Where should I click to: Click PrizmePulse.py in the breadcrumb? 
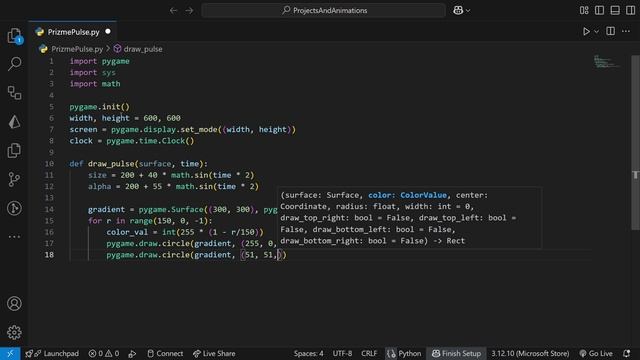point(77,49)
